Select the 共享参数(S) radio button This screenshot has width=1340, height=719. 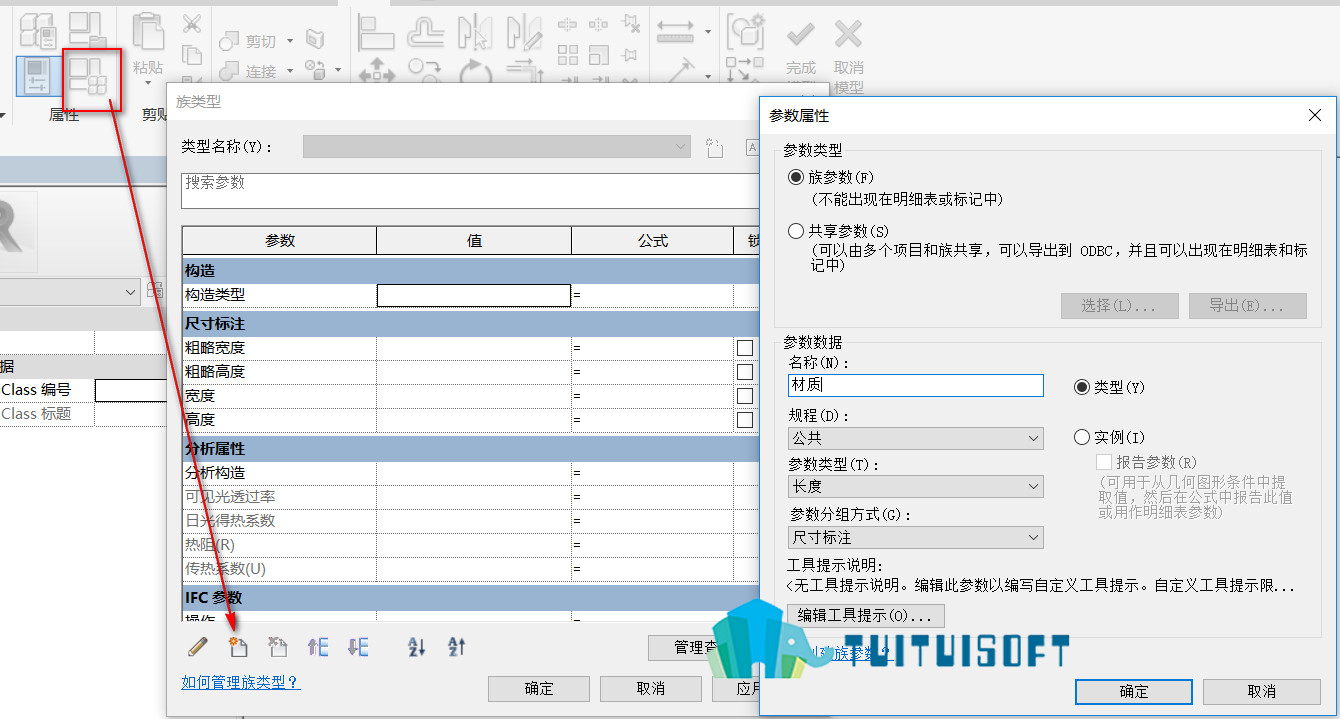point(796,231)
